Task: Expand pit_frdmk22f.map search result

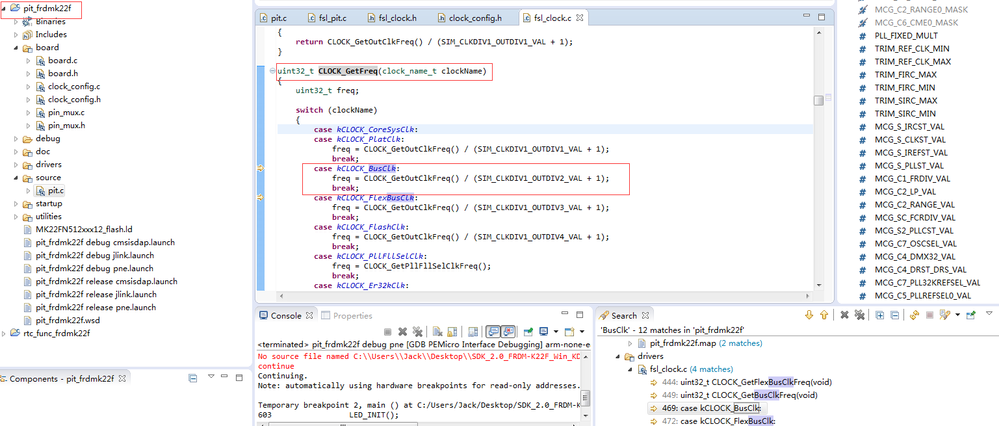Action: [x=630, y=343]
